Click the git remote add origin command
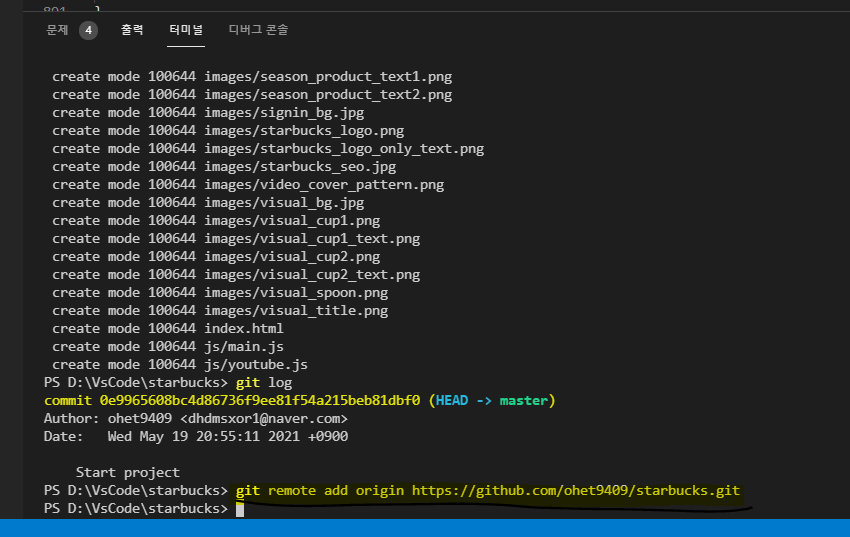This screenshot has width=850, height=537. [x=488, y=490]
